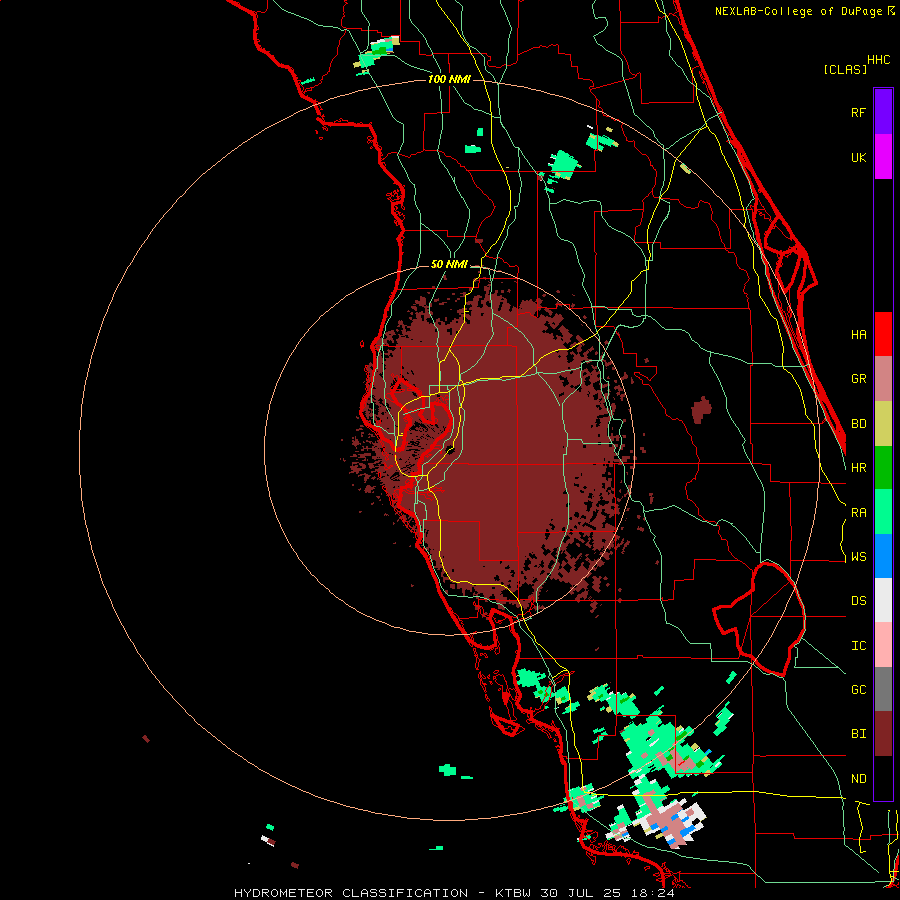This screenshot has height=900, width=900.
Task: Click the RA legend label
Action: [858, 513]
